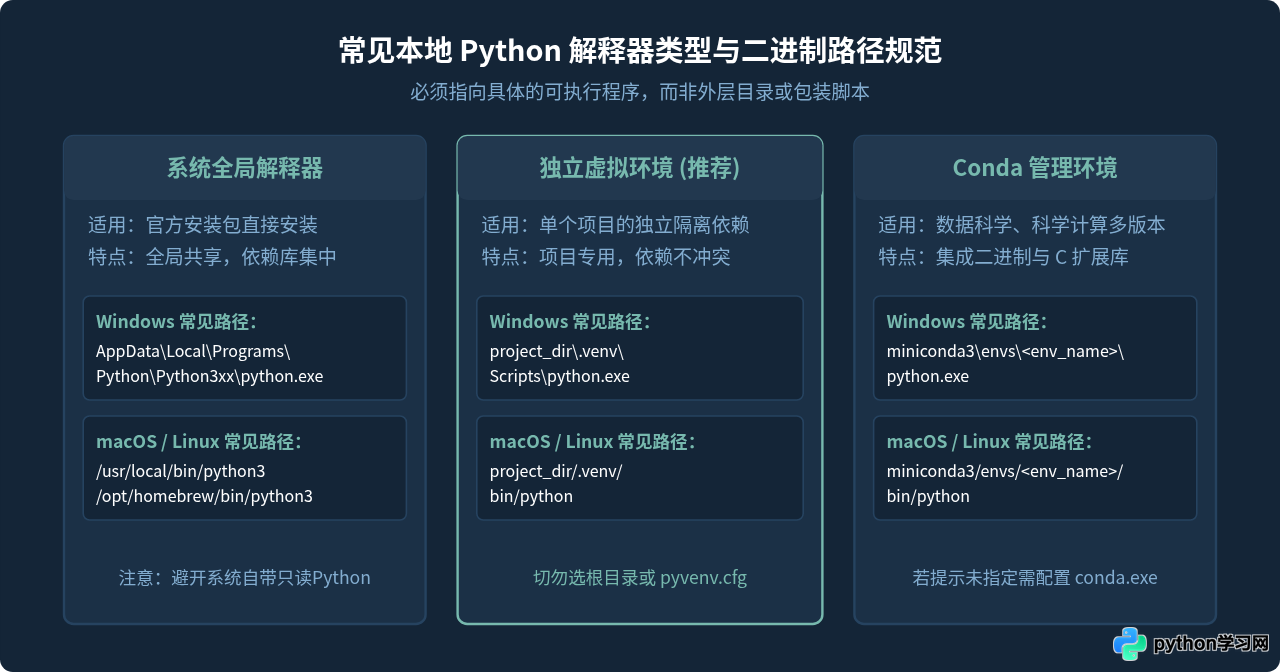
Task: Click the note "切勿选根目录或 pyvenv.cfg"
Action: pos(640,578)
